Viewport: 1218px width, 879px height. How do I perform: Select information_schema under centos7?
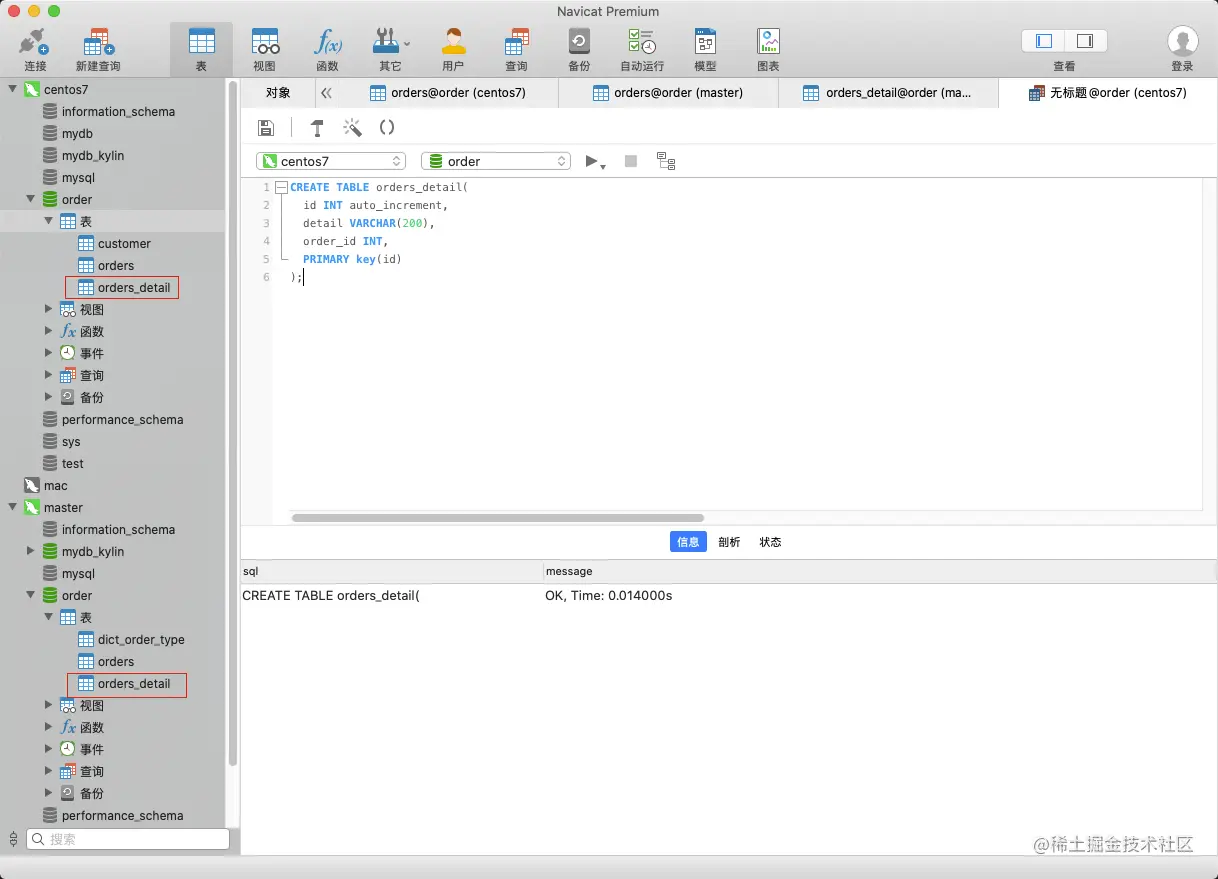[118, 111]
